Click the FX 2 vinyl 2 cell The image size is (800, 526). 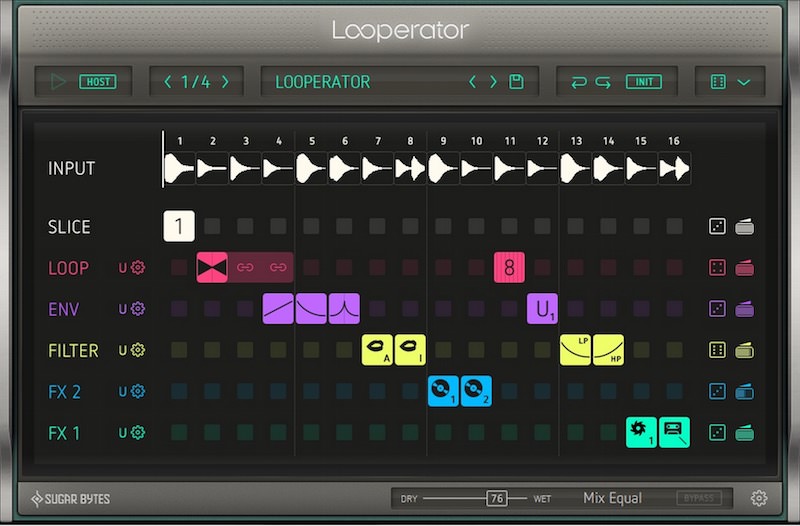point(477,391)
